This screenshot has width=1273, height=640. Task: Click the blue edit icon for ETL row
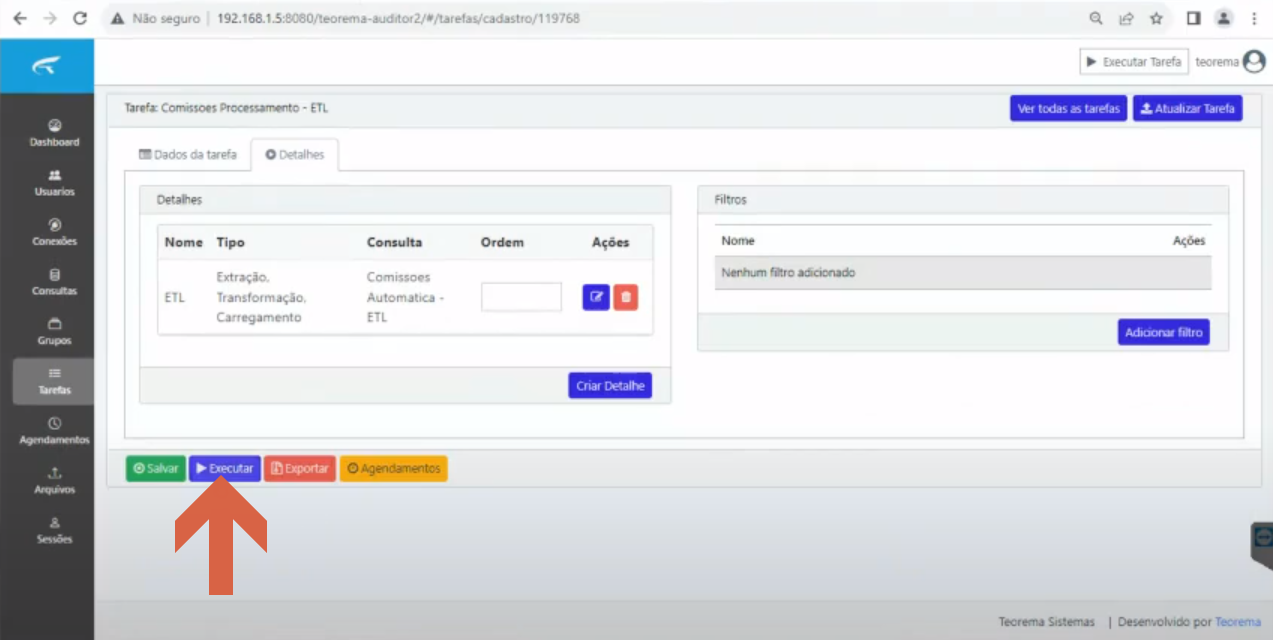click(596, 297)
